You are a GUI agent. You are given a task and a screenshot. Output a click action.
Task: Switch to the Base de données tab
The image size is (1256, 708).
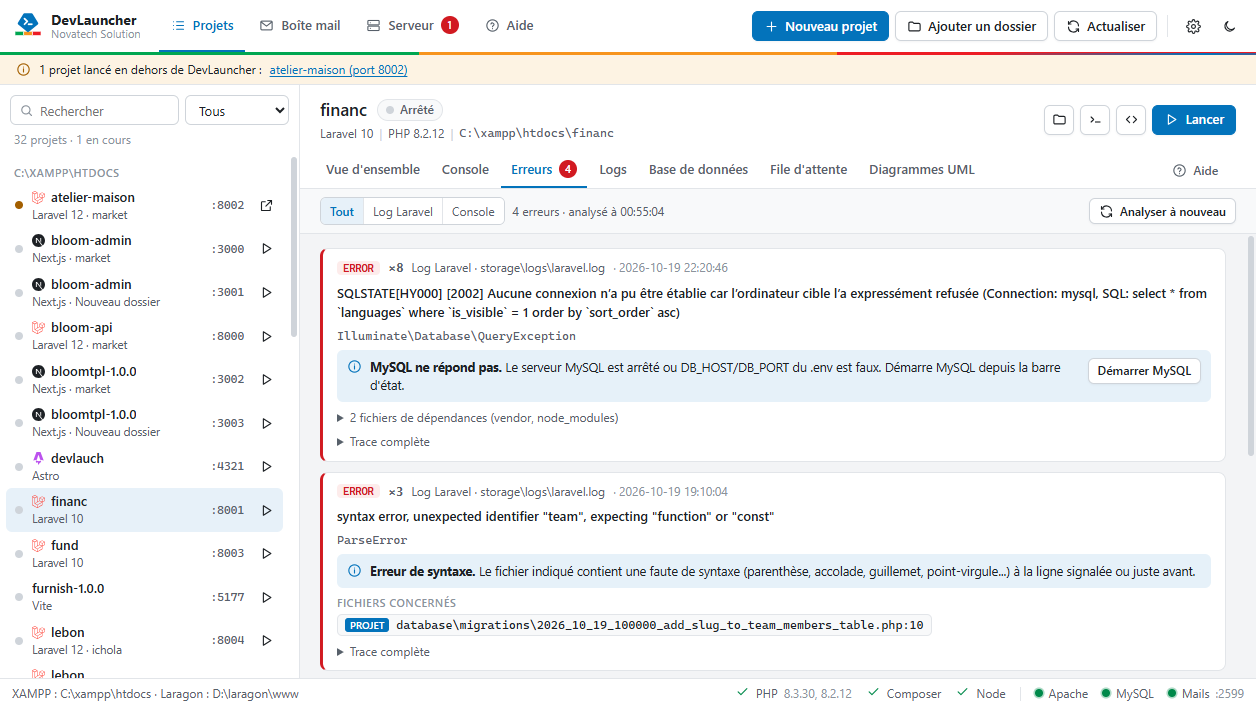pos(698,170)
